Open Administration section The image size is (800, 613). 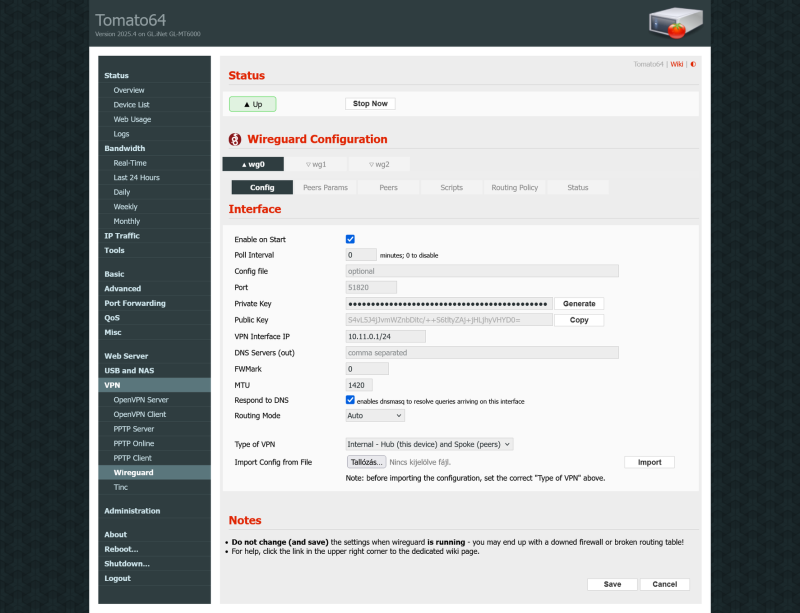(132, 511)
